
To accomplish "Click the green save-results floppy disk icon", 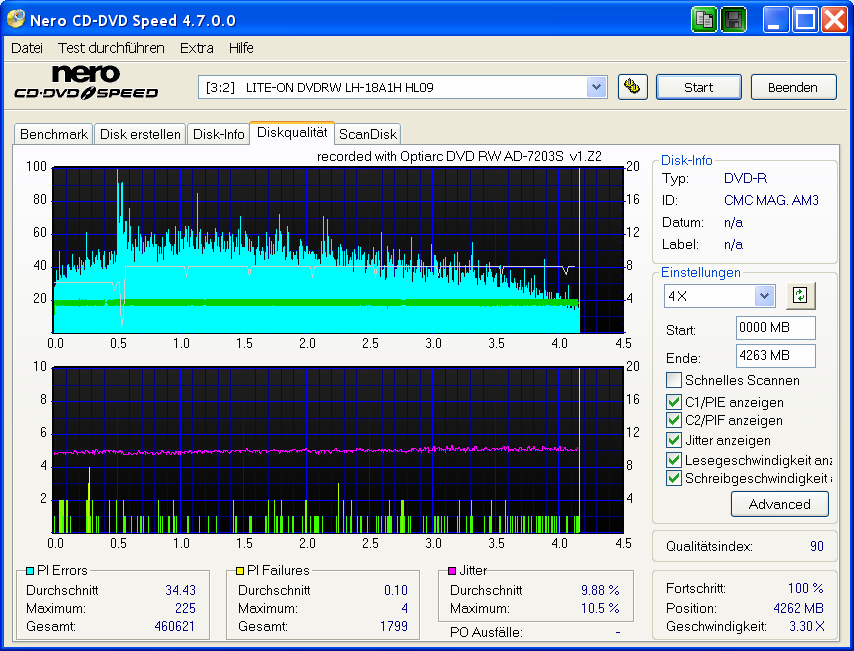I will [x=733, y=19].
